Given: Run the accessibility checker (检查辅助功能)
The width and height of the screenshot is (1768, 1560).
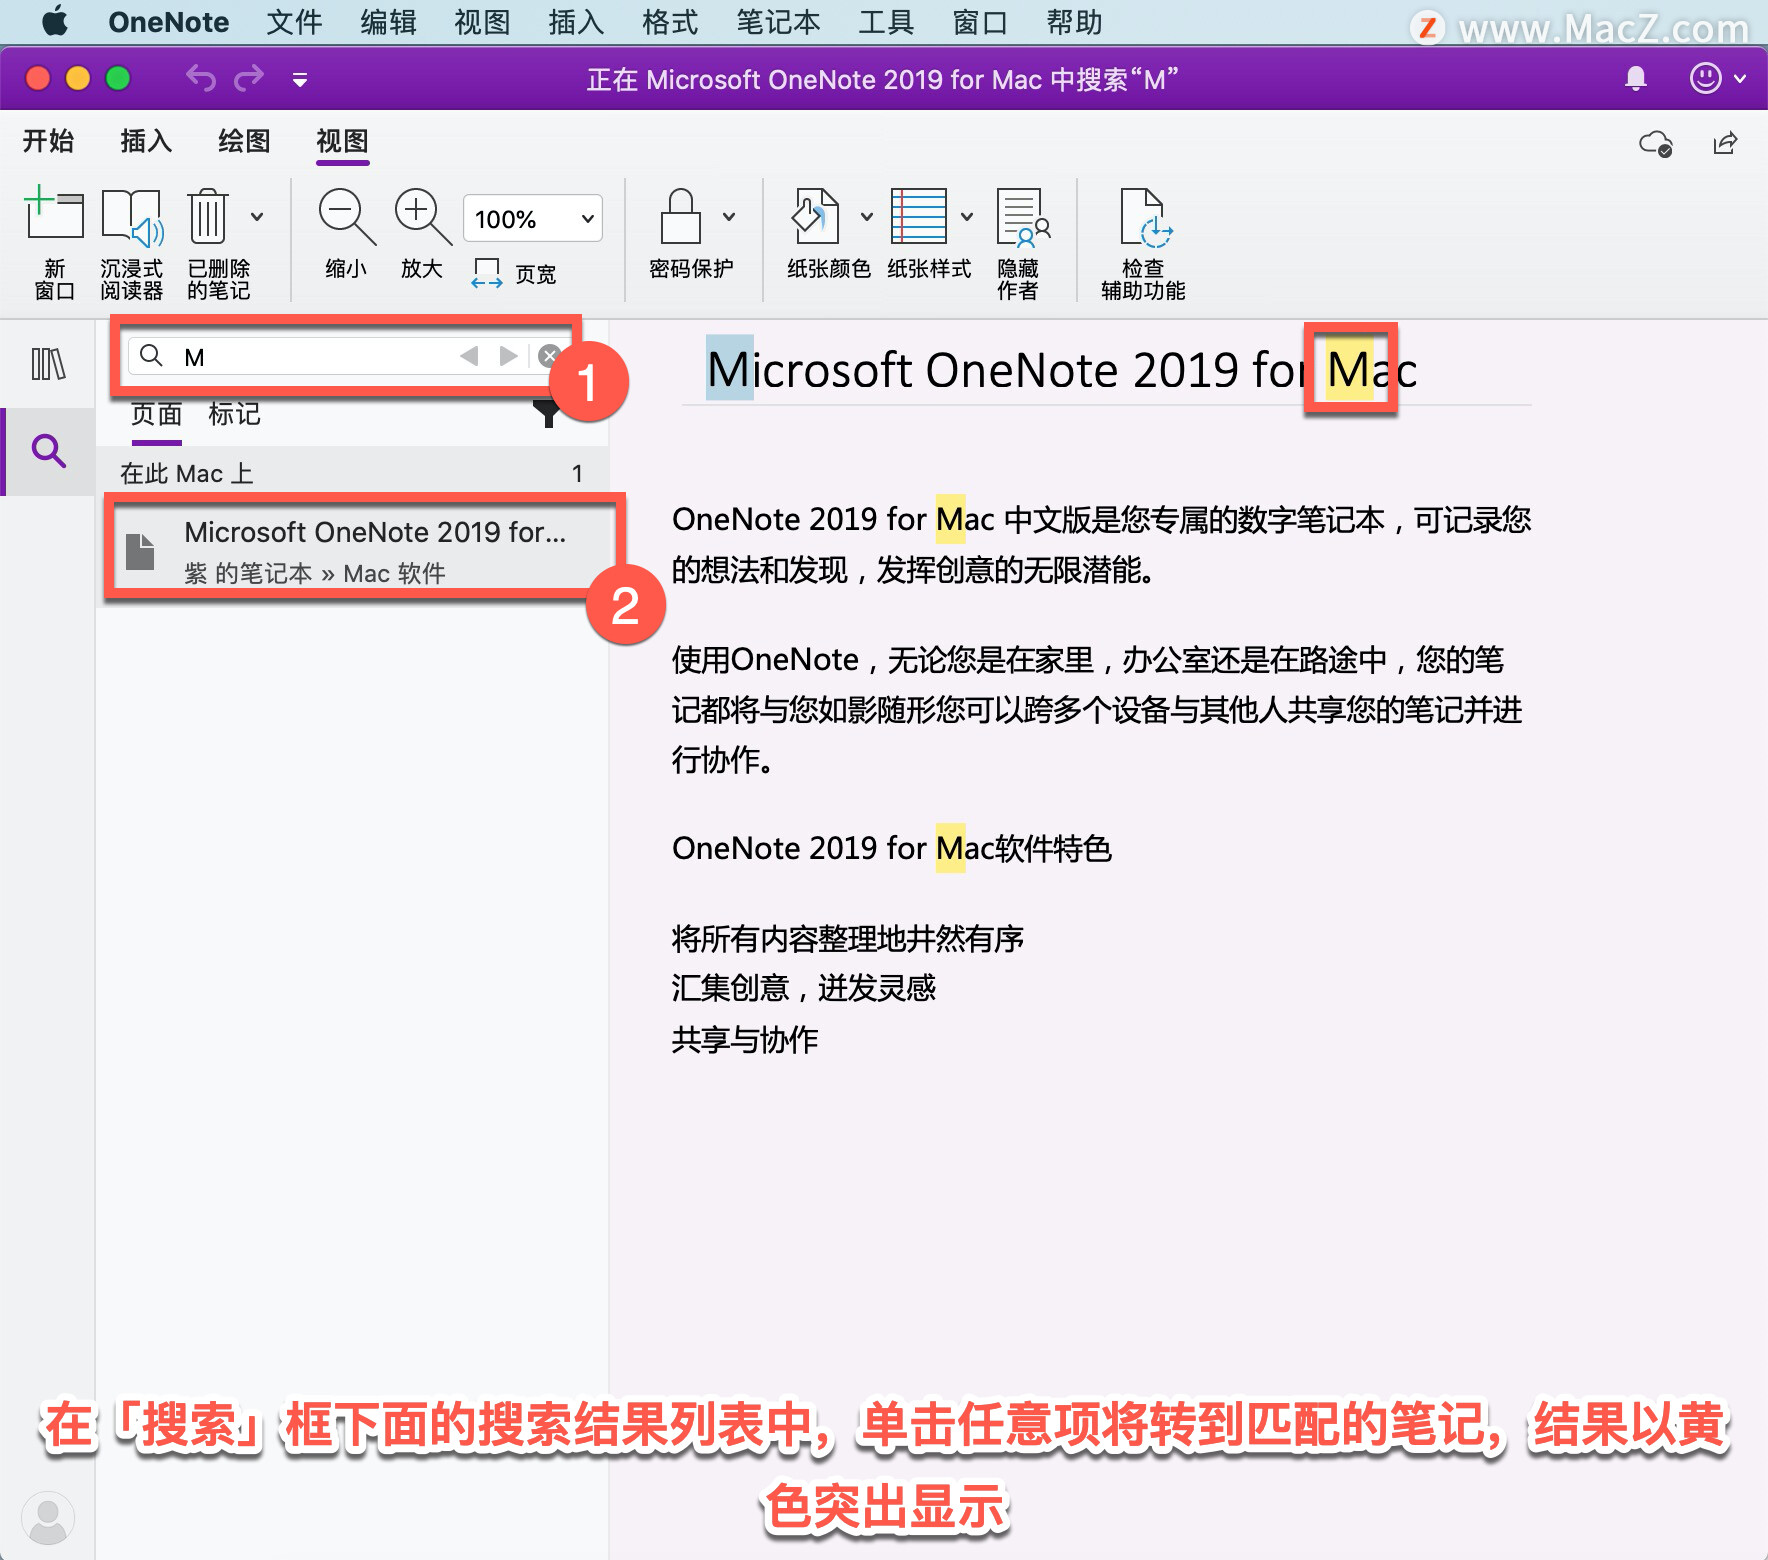Looking at the screenshot, I should click(x=1143, y=243).
